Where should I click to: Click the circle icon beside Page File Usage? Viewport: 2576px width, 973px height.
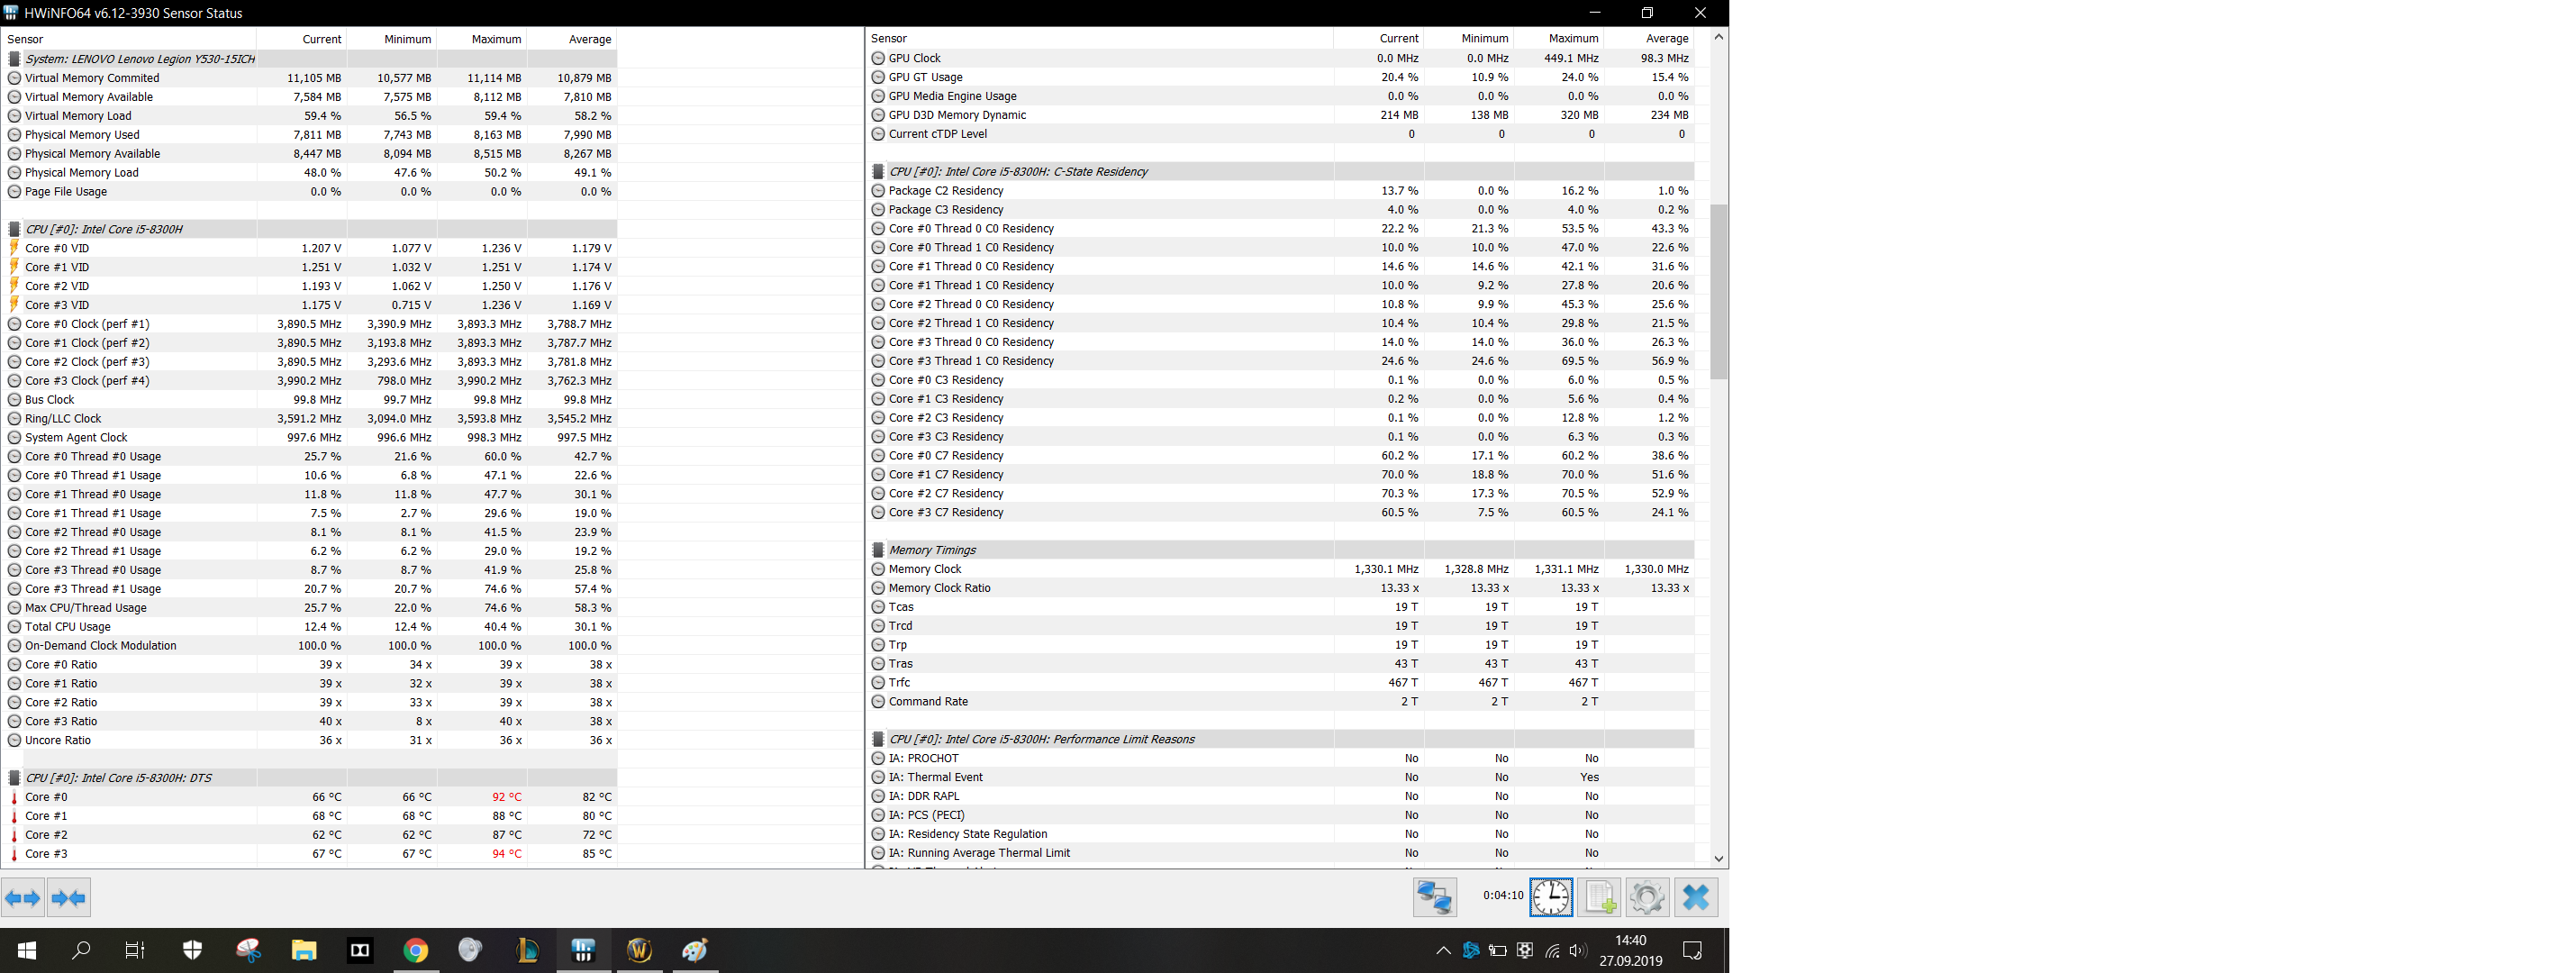coord(14,192)
